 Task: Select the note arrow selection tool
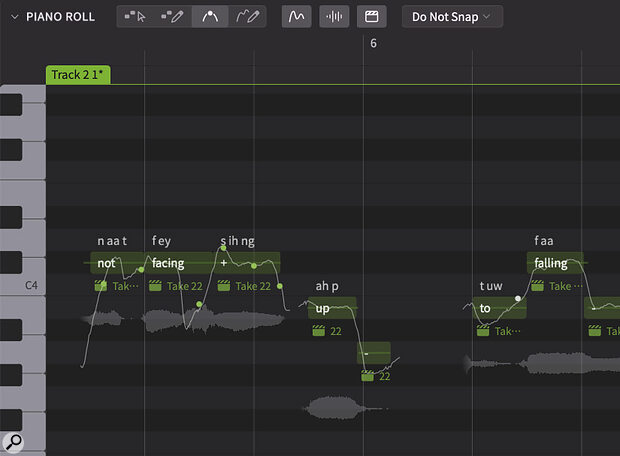click(x=135, y=17)
